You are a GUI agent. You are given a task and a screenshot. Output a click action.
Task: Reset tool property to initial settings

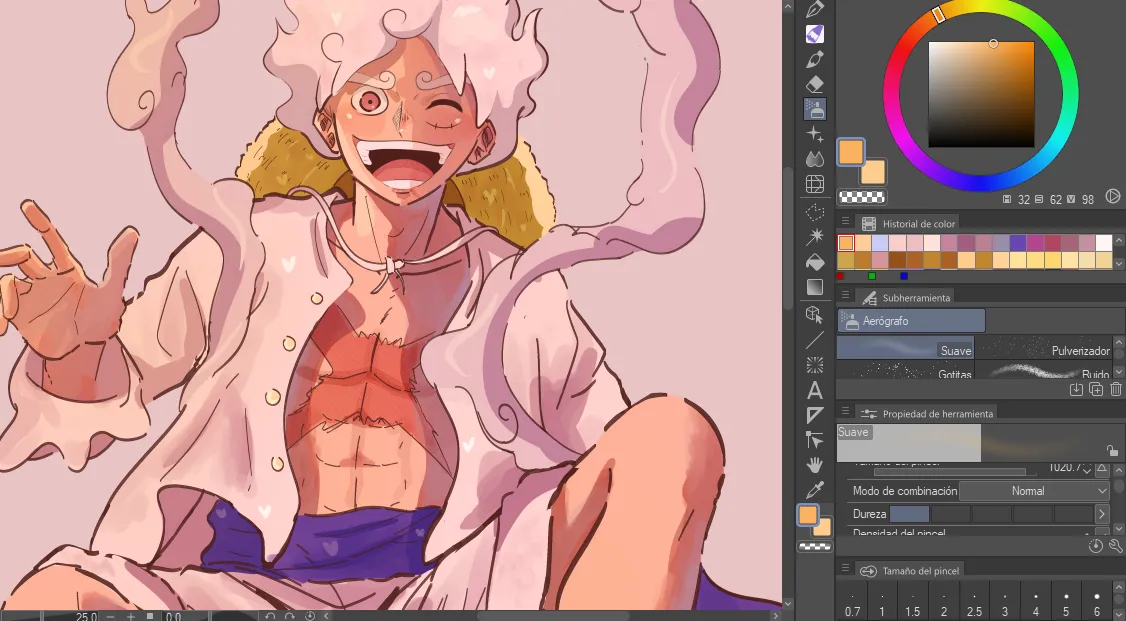(1095, 546)
